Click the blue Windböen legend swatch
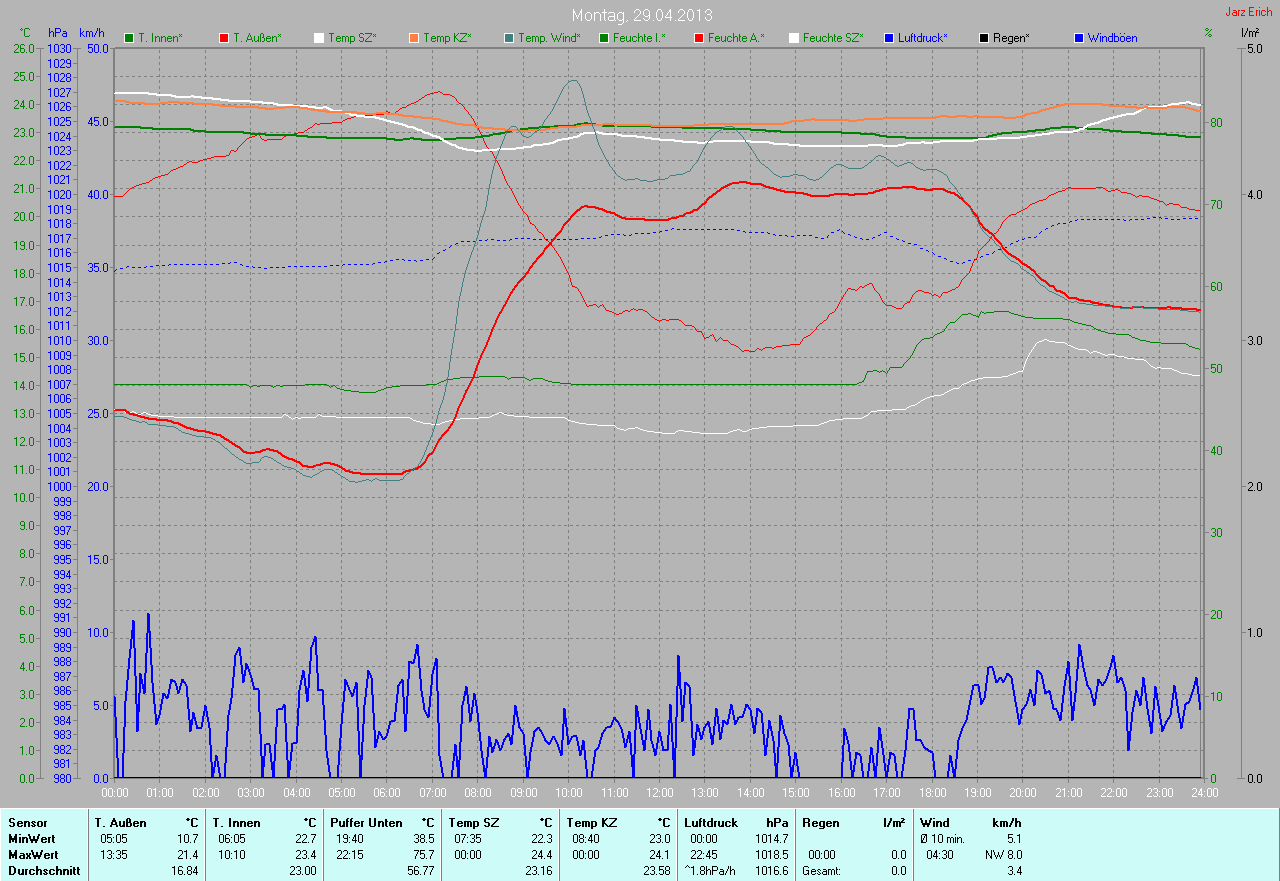Image resolution: width=1280 pixels, height=881 pixels. (1079, 38)
